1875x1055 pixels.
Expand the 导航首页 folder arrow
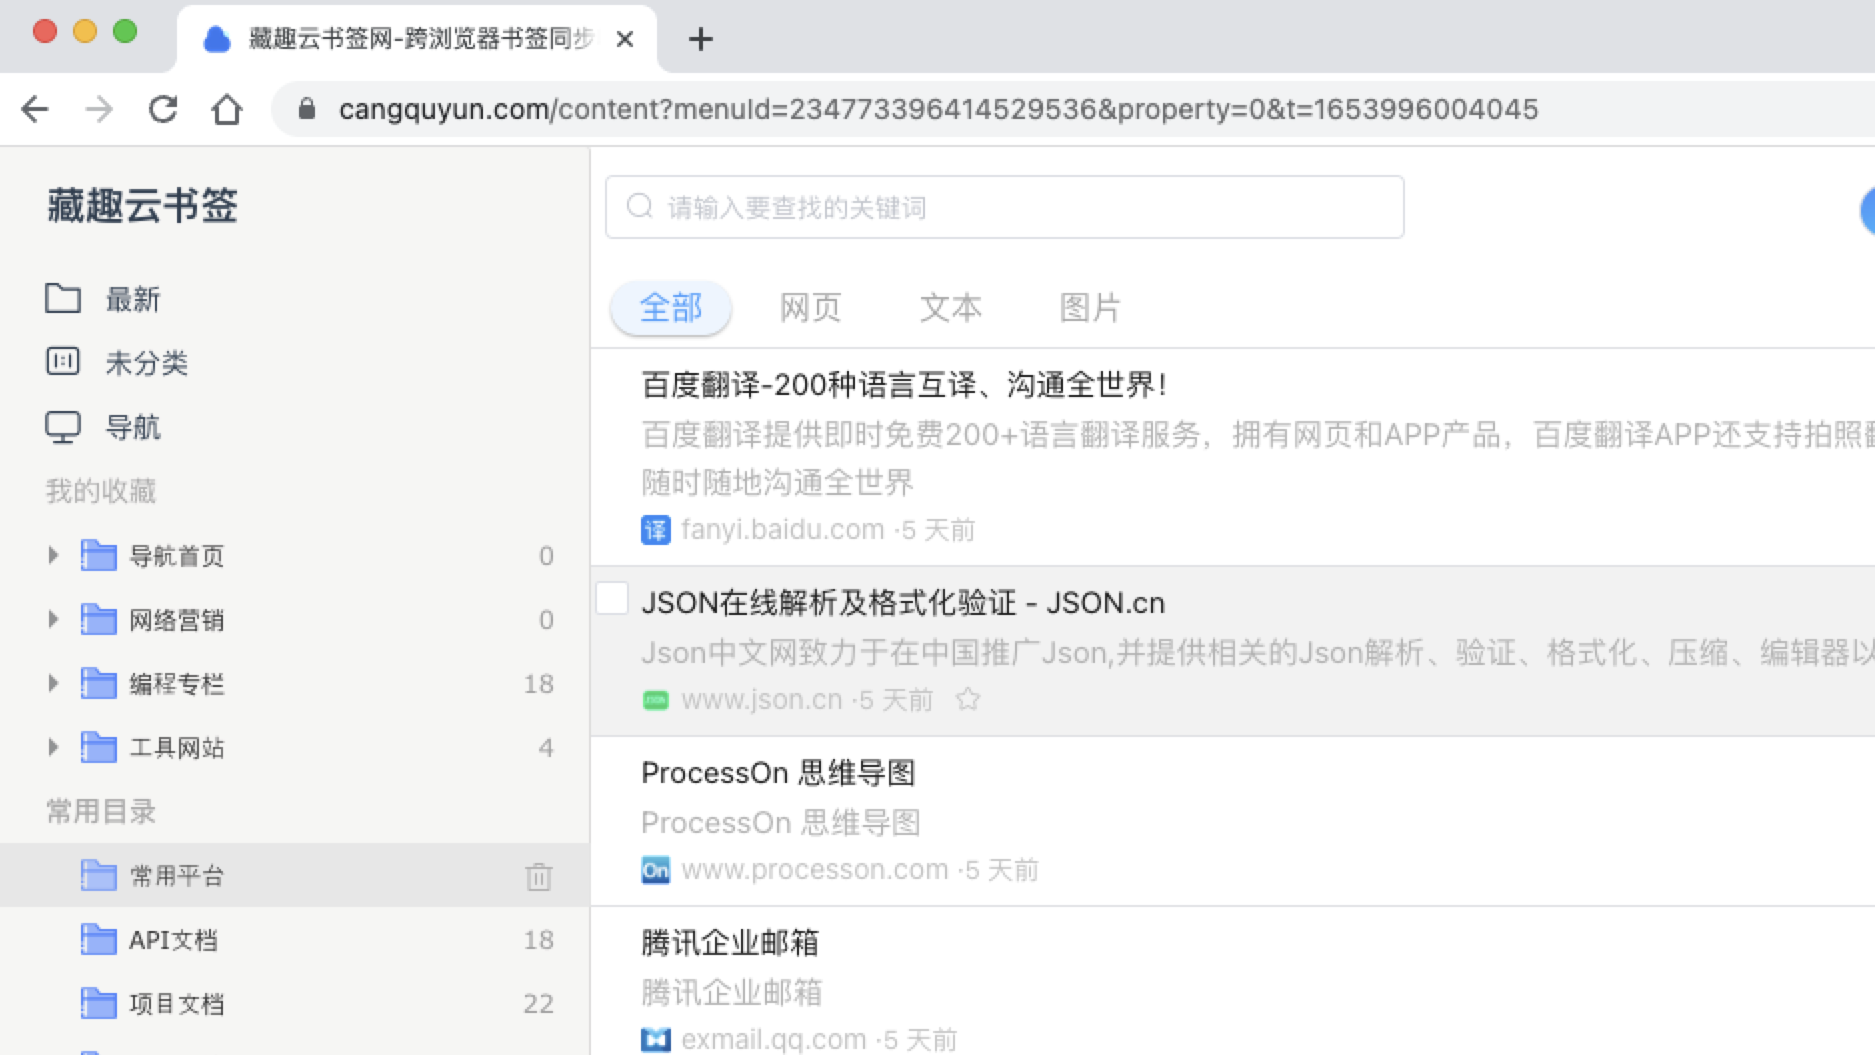53,555
